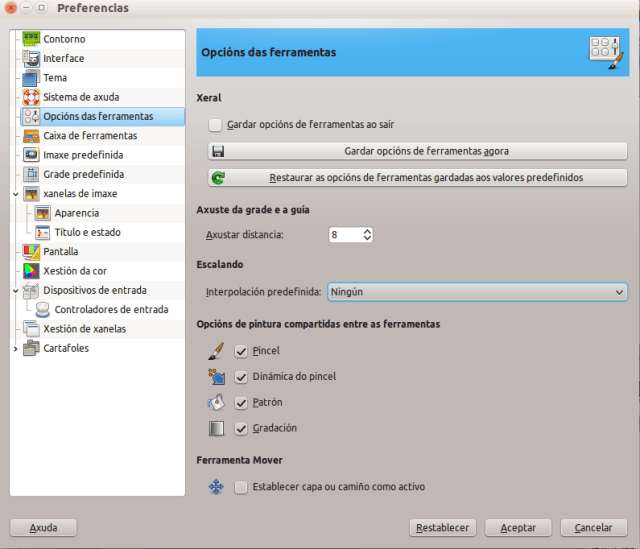
Task: Click Restaurar as opcións de ferramentas button
Action: [418, 178]
